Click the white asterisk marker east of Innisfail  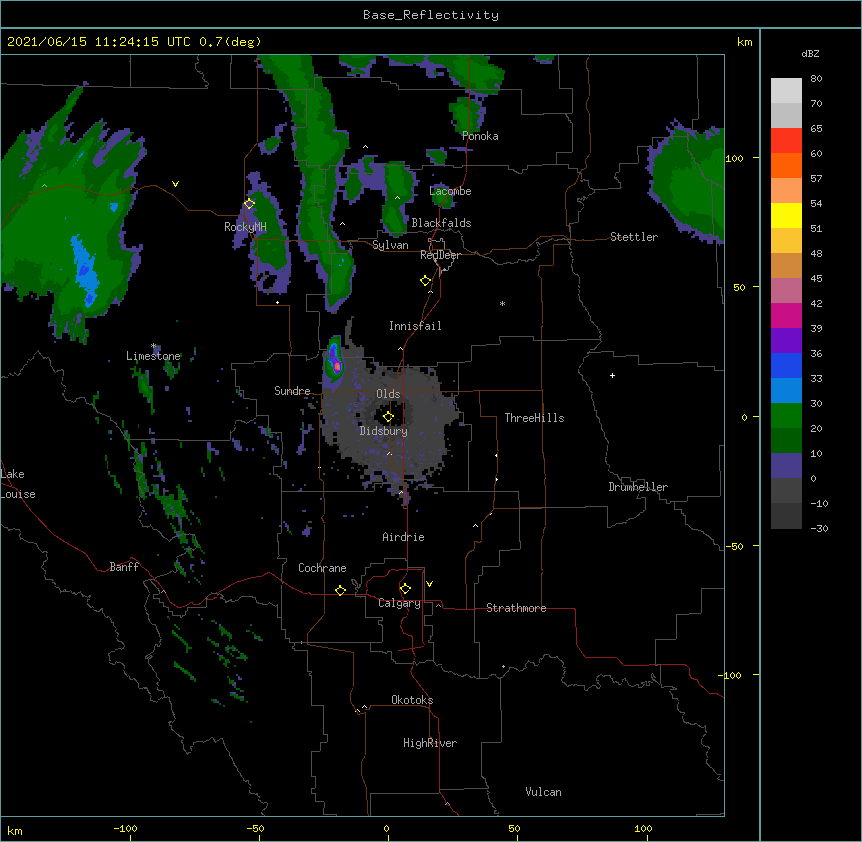[502, 303]
